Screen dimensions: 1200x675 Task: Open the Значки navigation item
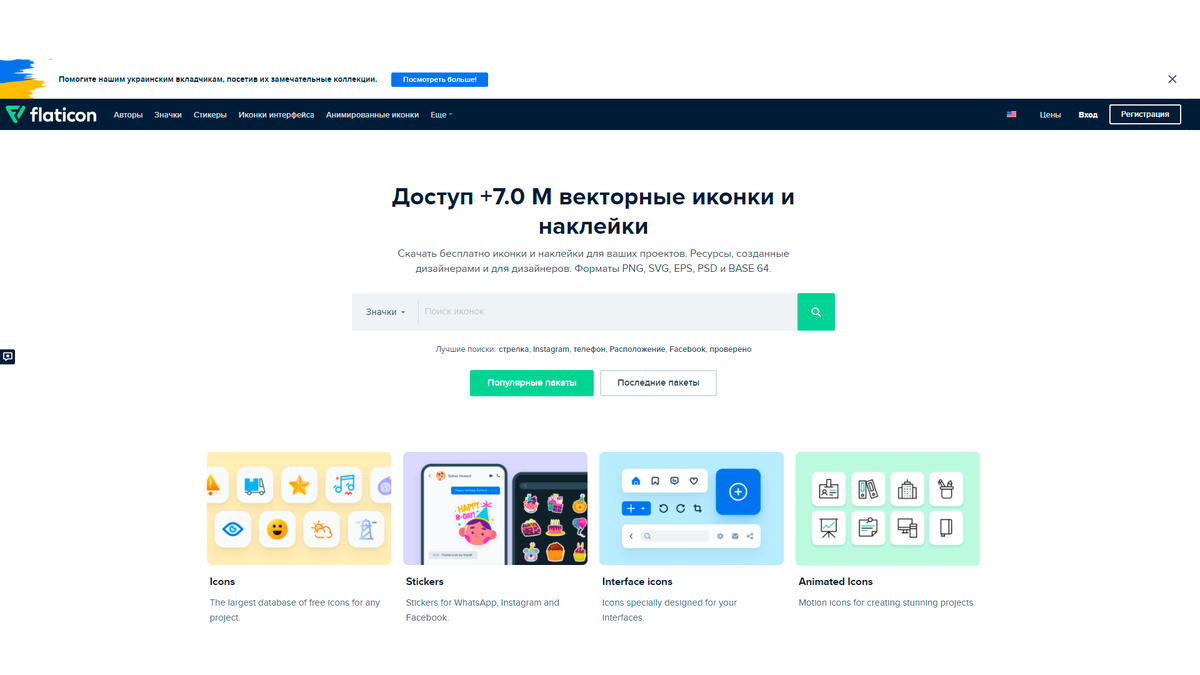[x=168, y=114]
